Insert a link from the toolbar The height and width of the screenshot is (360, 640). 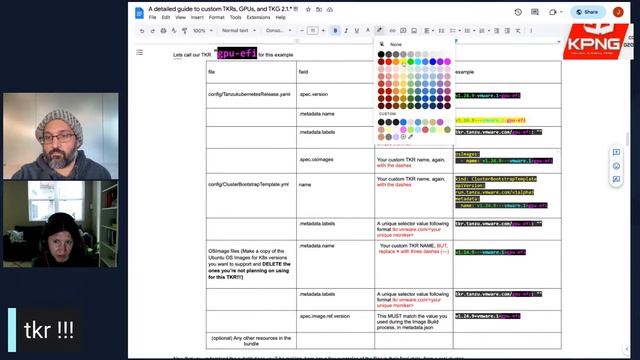tap(392, 31)
